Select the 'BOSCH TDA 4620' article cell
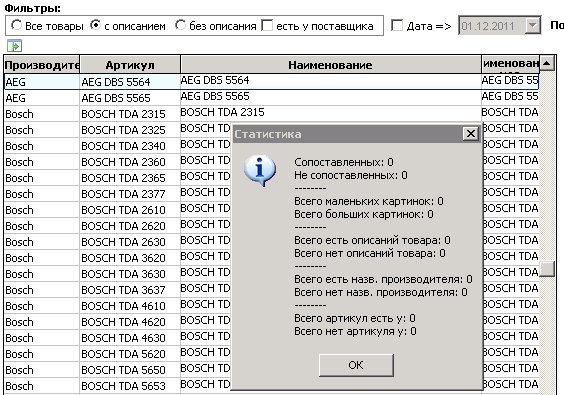Viewport: 564px width, 395px height. 129,322
